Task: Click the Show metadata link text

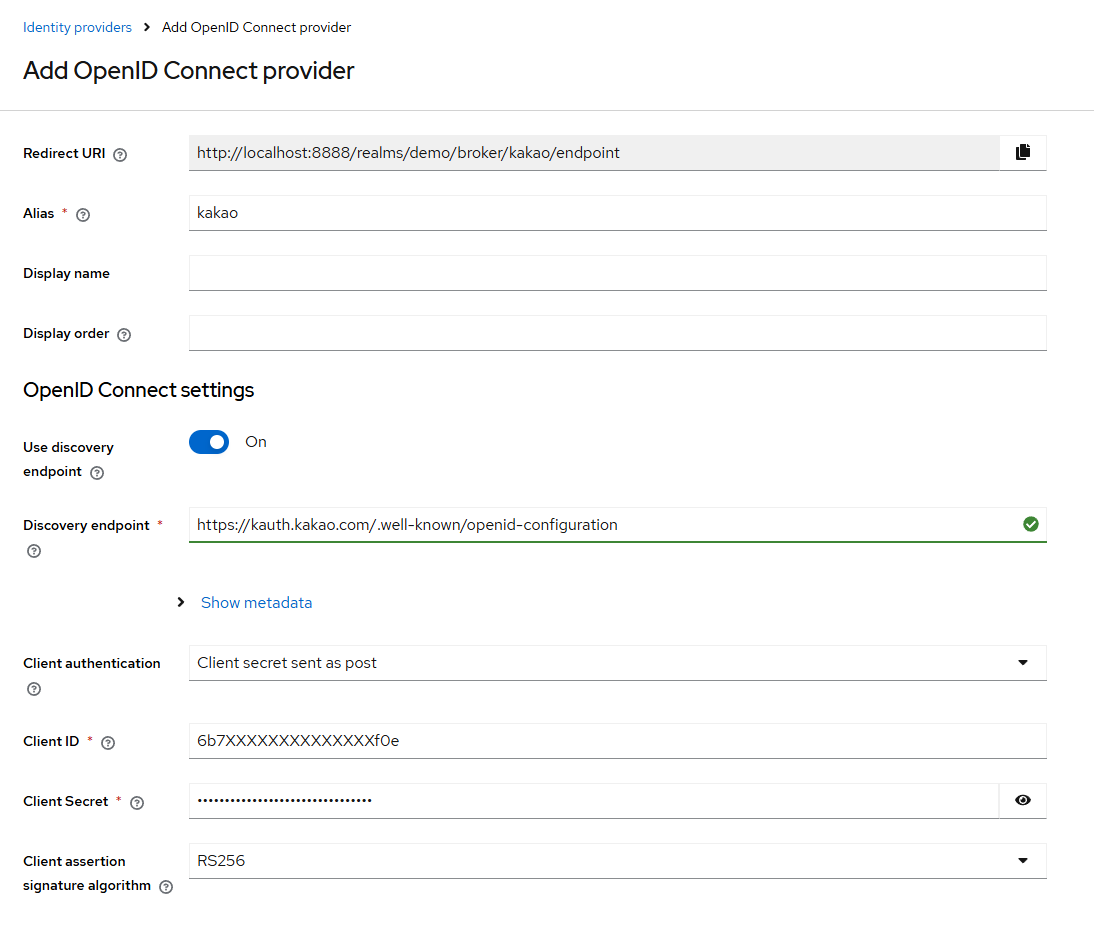Action: (256, 603)
